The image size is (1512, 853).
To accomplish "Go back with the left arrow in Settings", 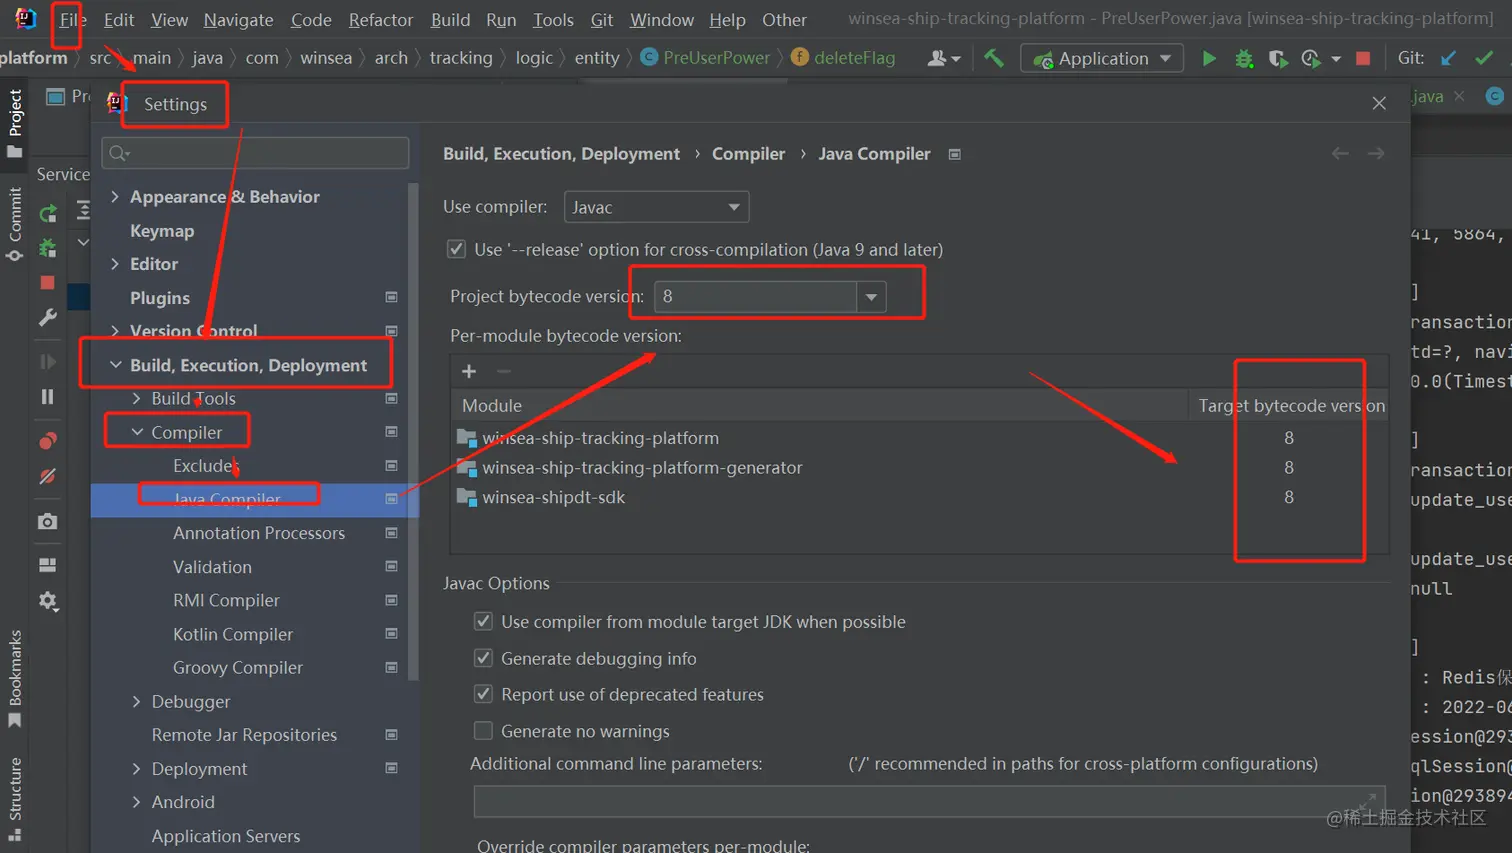I will (1340, 153).
